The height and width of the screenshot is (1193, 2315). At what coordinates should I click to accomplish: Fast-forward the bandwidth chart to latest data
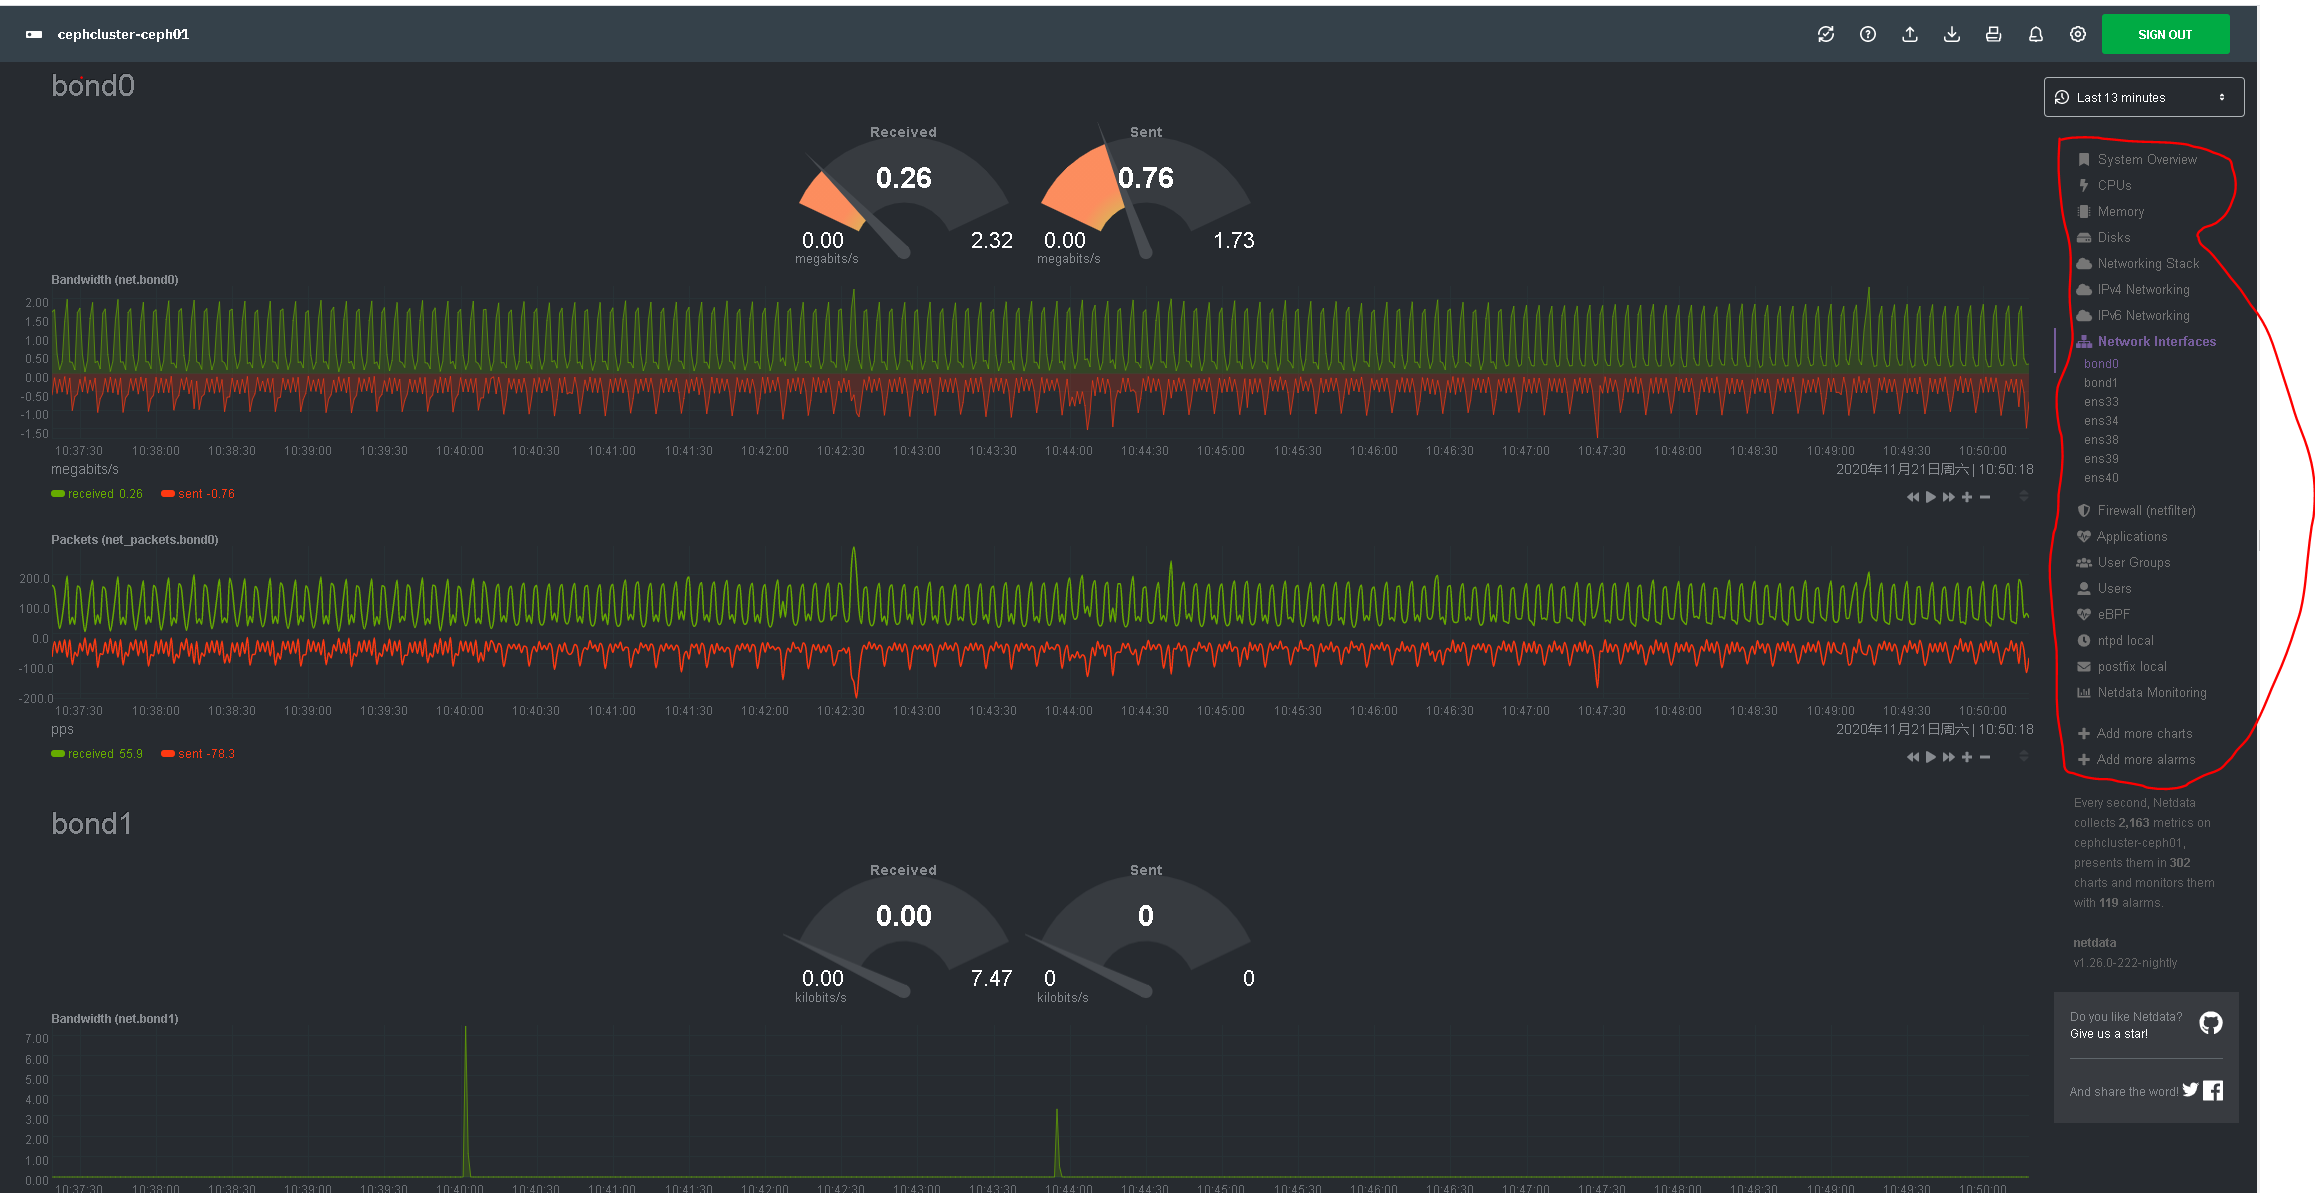click(x=1949, y=495)
